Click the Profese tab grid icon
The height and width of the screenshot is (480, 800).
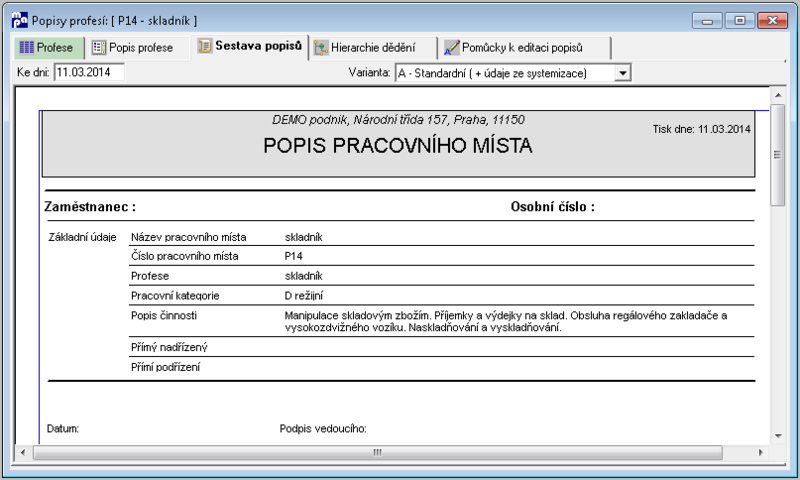pos(26,47)
